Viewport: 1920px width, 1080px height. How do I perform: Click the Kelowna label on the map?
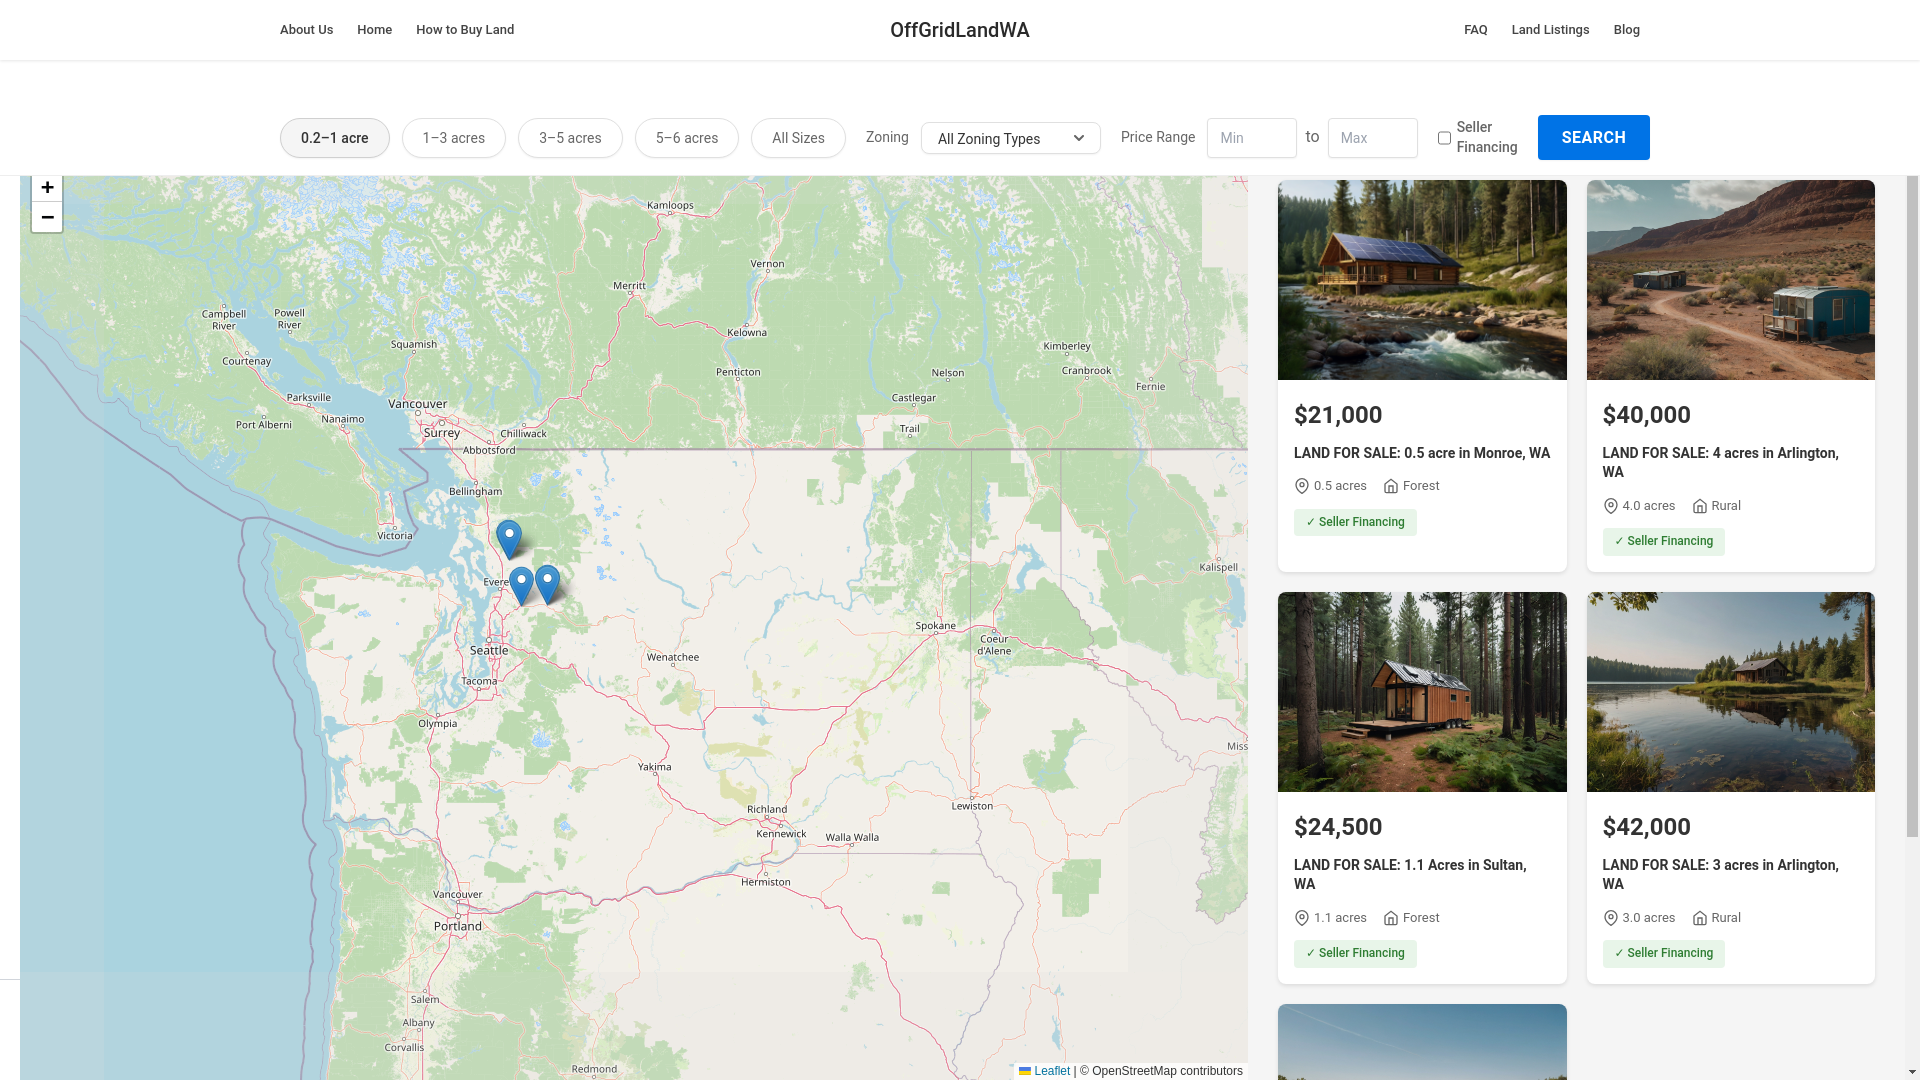point(747,332)
